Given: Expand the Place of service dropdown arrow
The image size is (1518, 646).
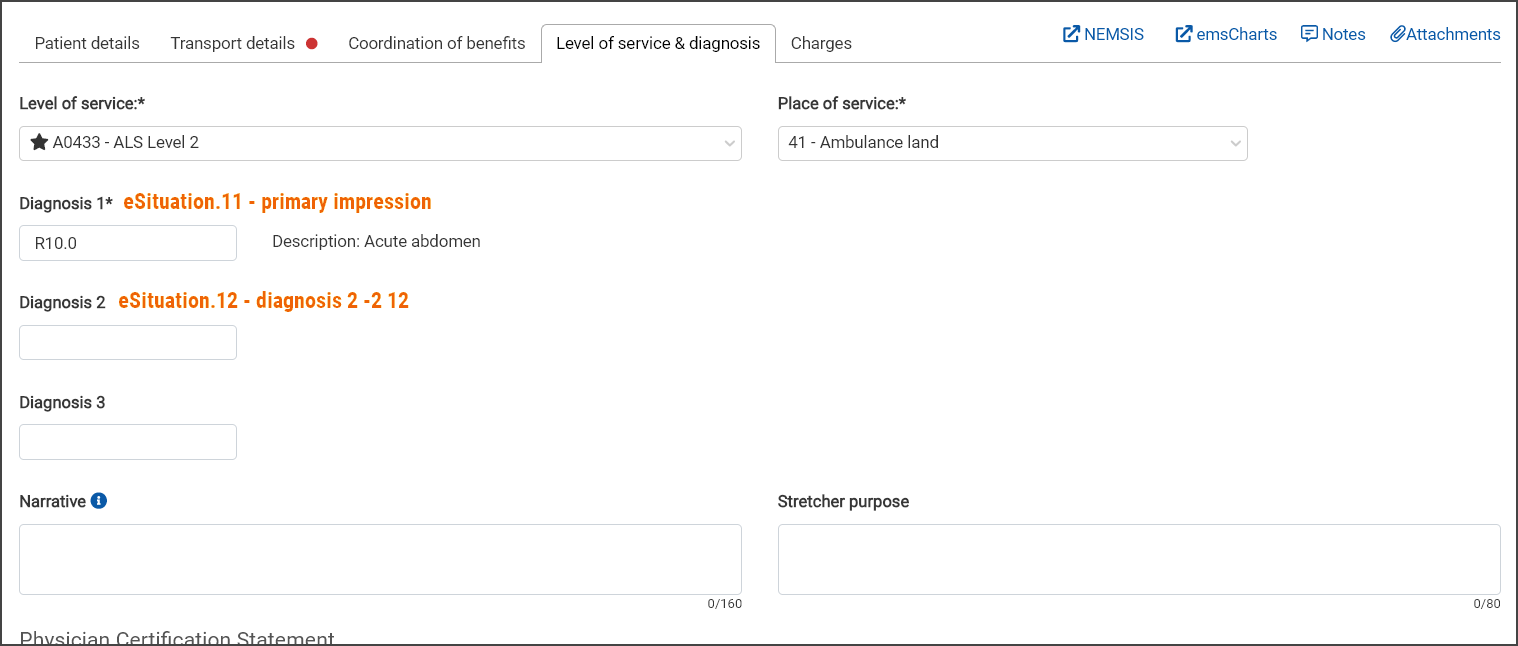Looking at the screenshot, I should (1235, 143).
